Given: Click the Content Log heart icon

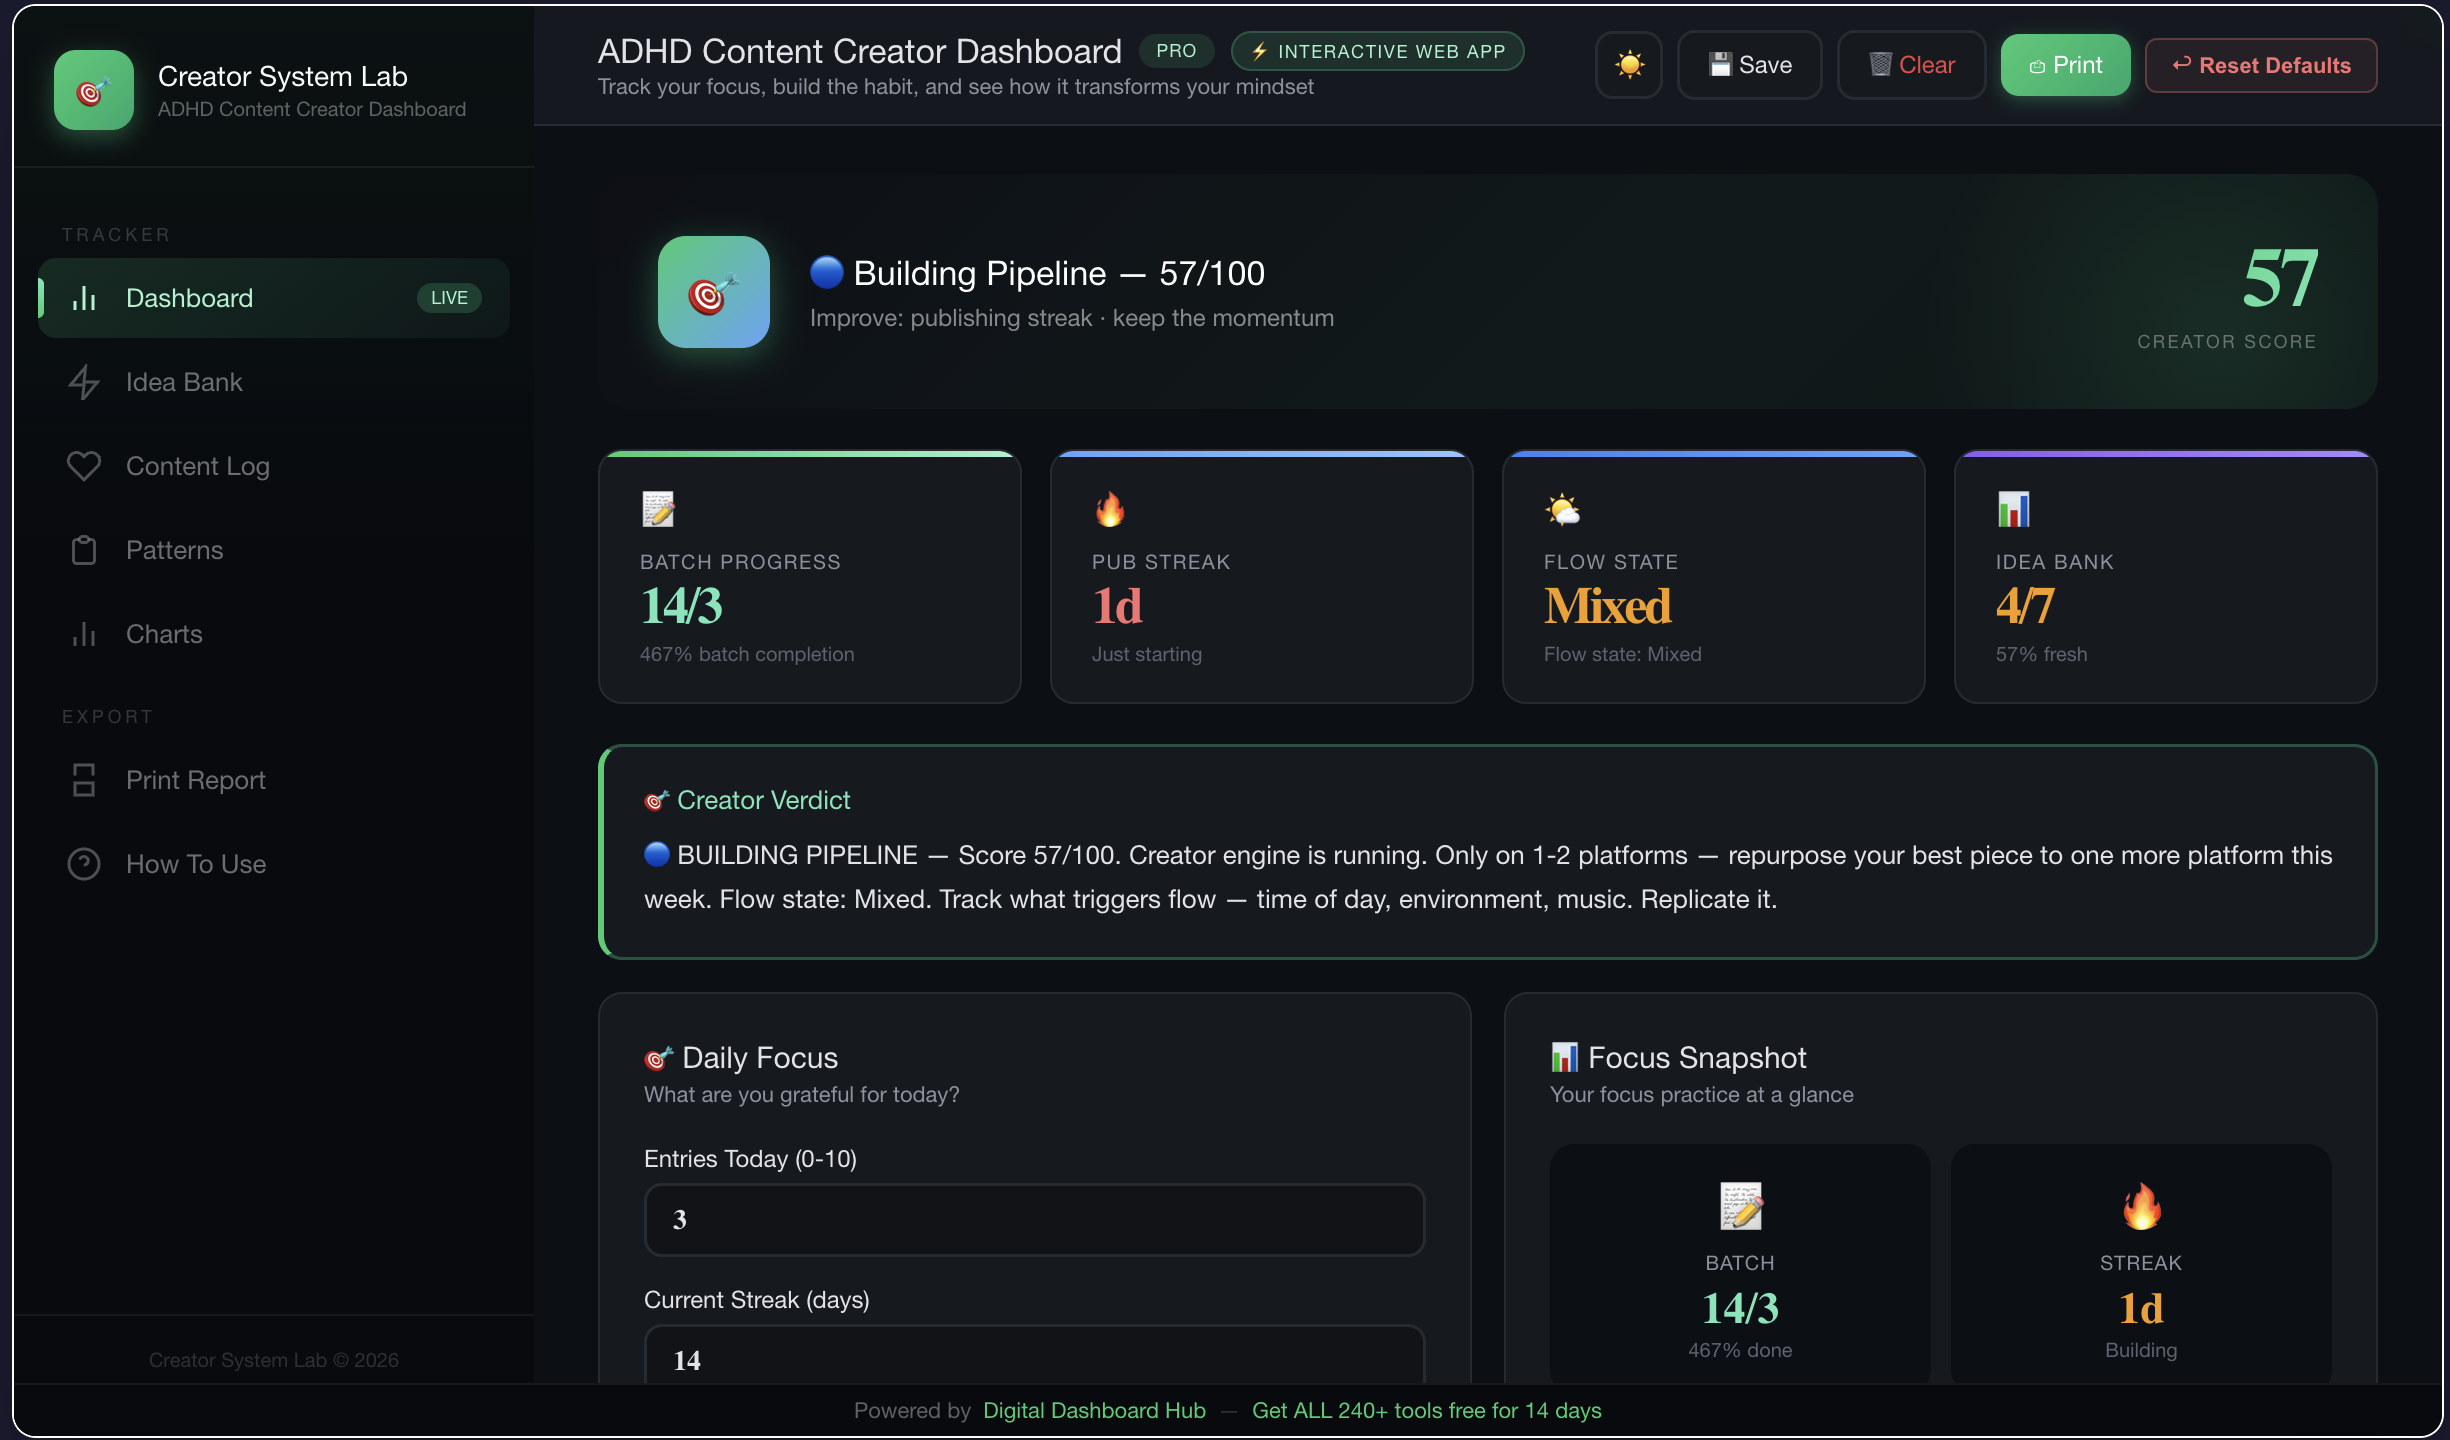Looking at the screenshot, I should click(x=84, y=466).
